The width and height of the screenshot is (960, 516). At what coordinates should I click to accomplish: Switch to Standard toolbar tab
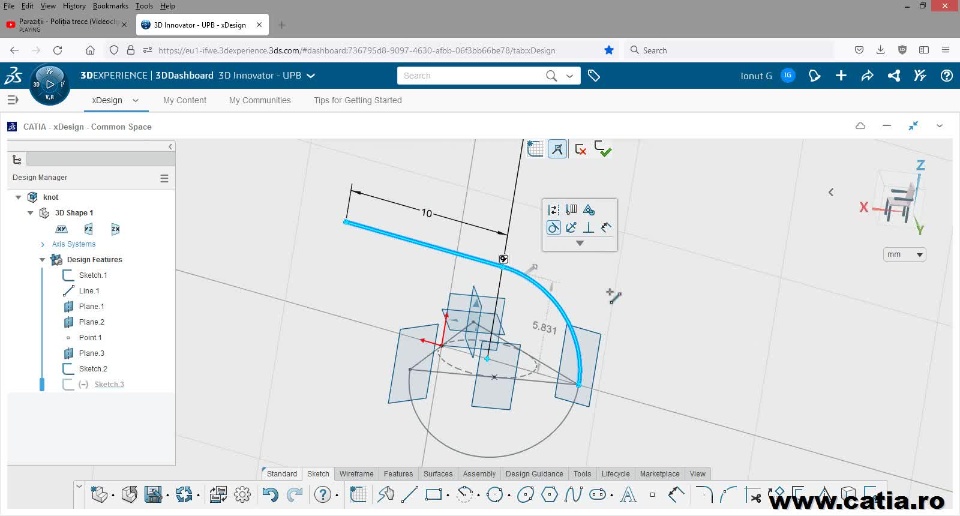(282, 474)
